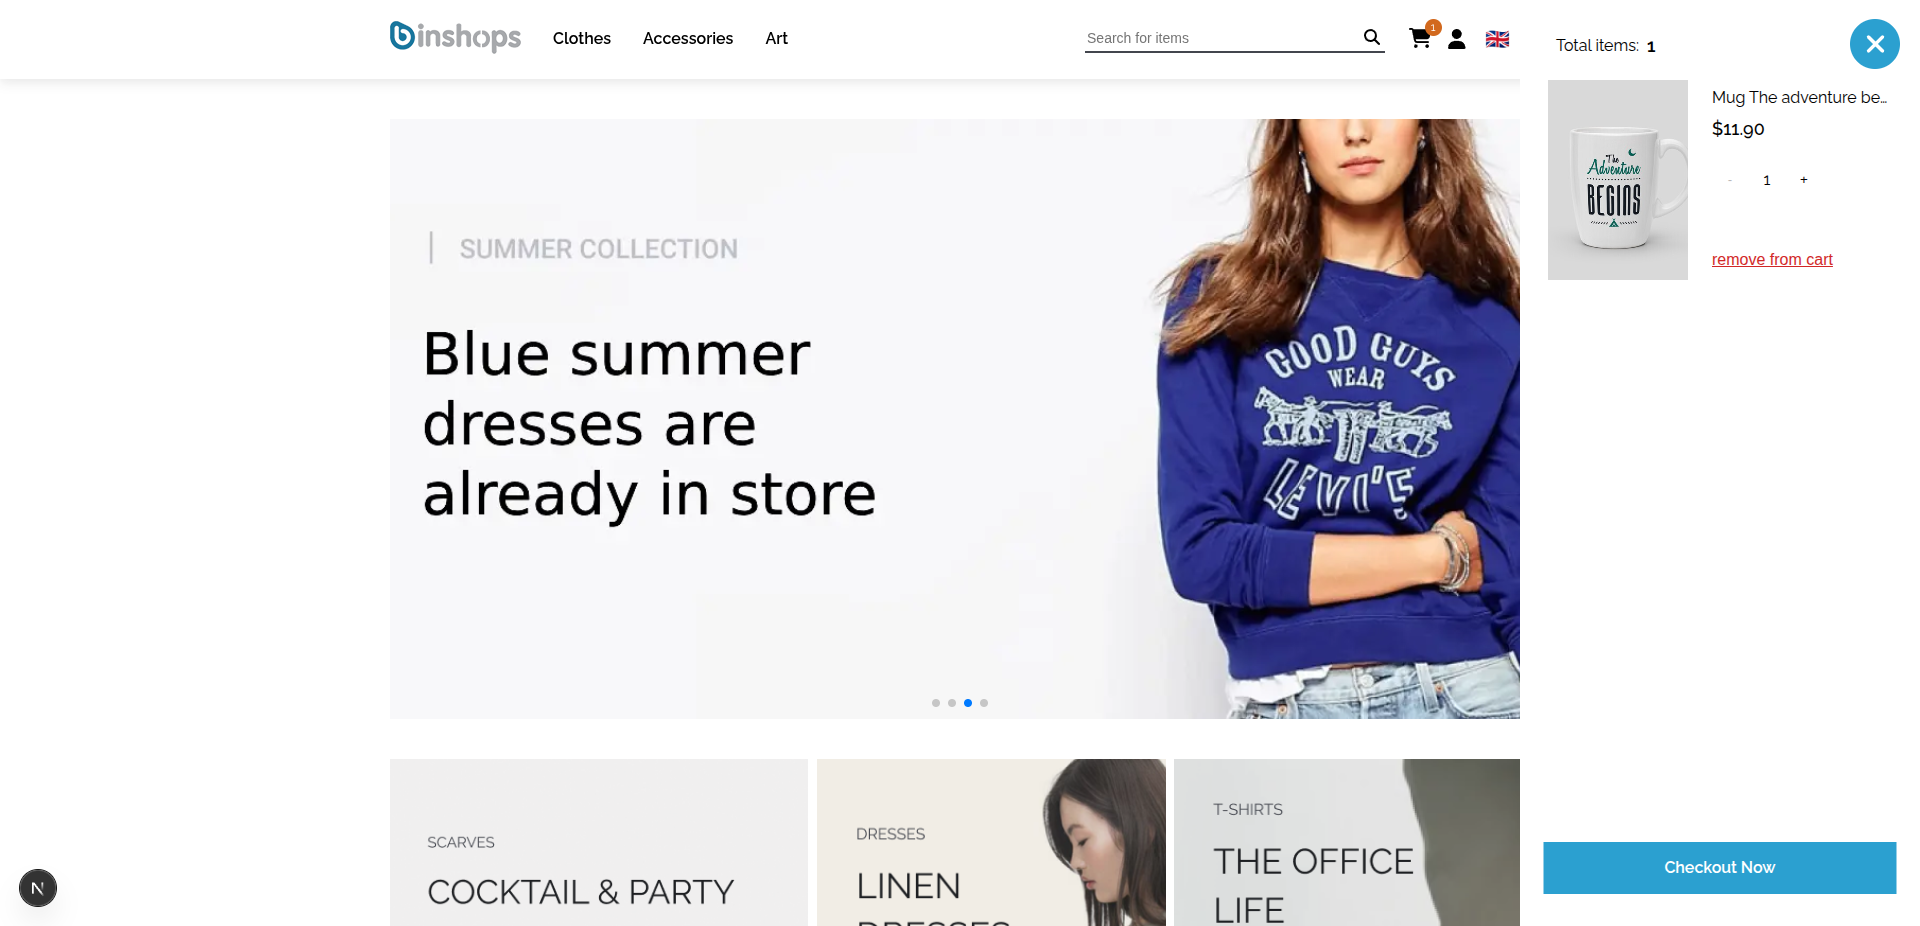Increase mug quantity with plus

coord(1804,180)
